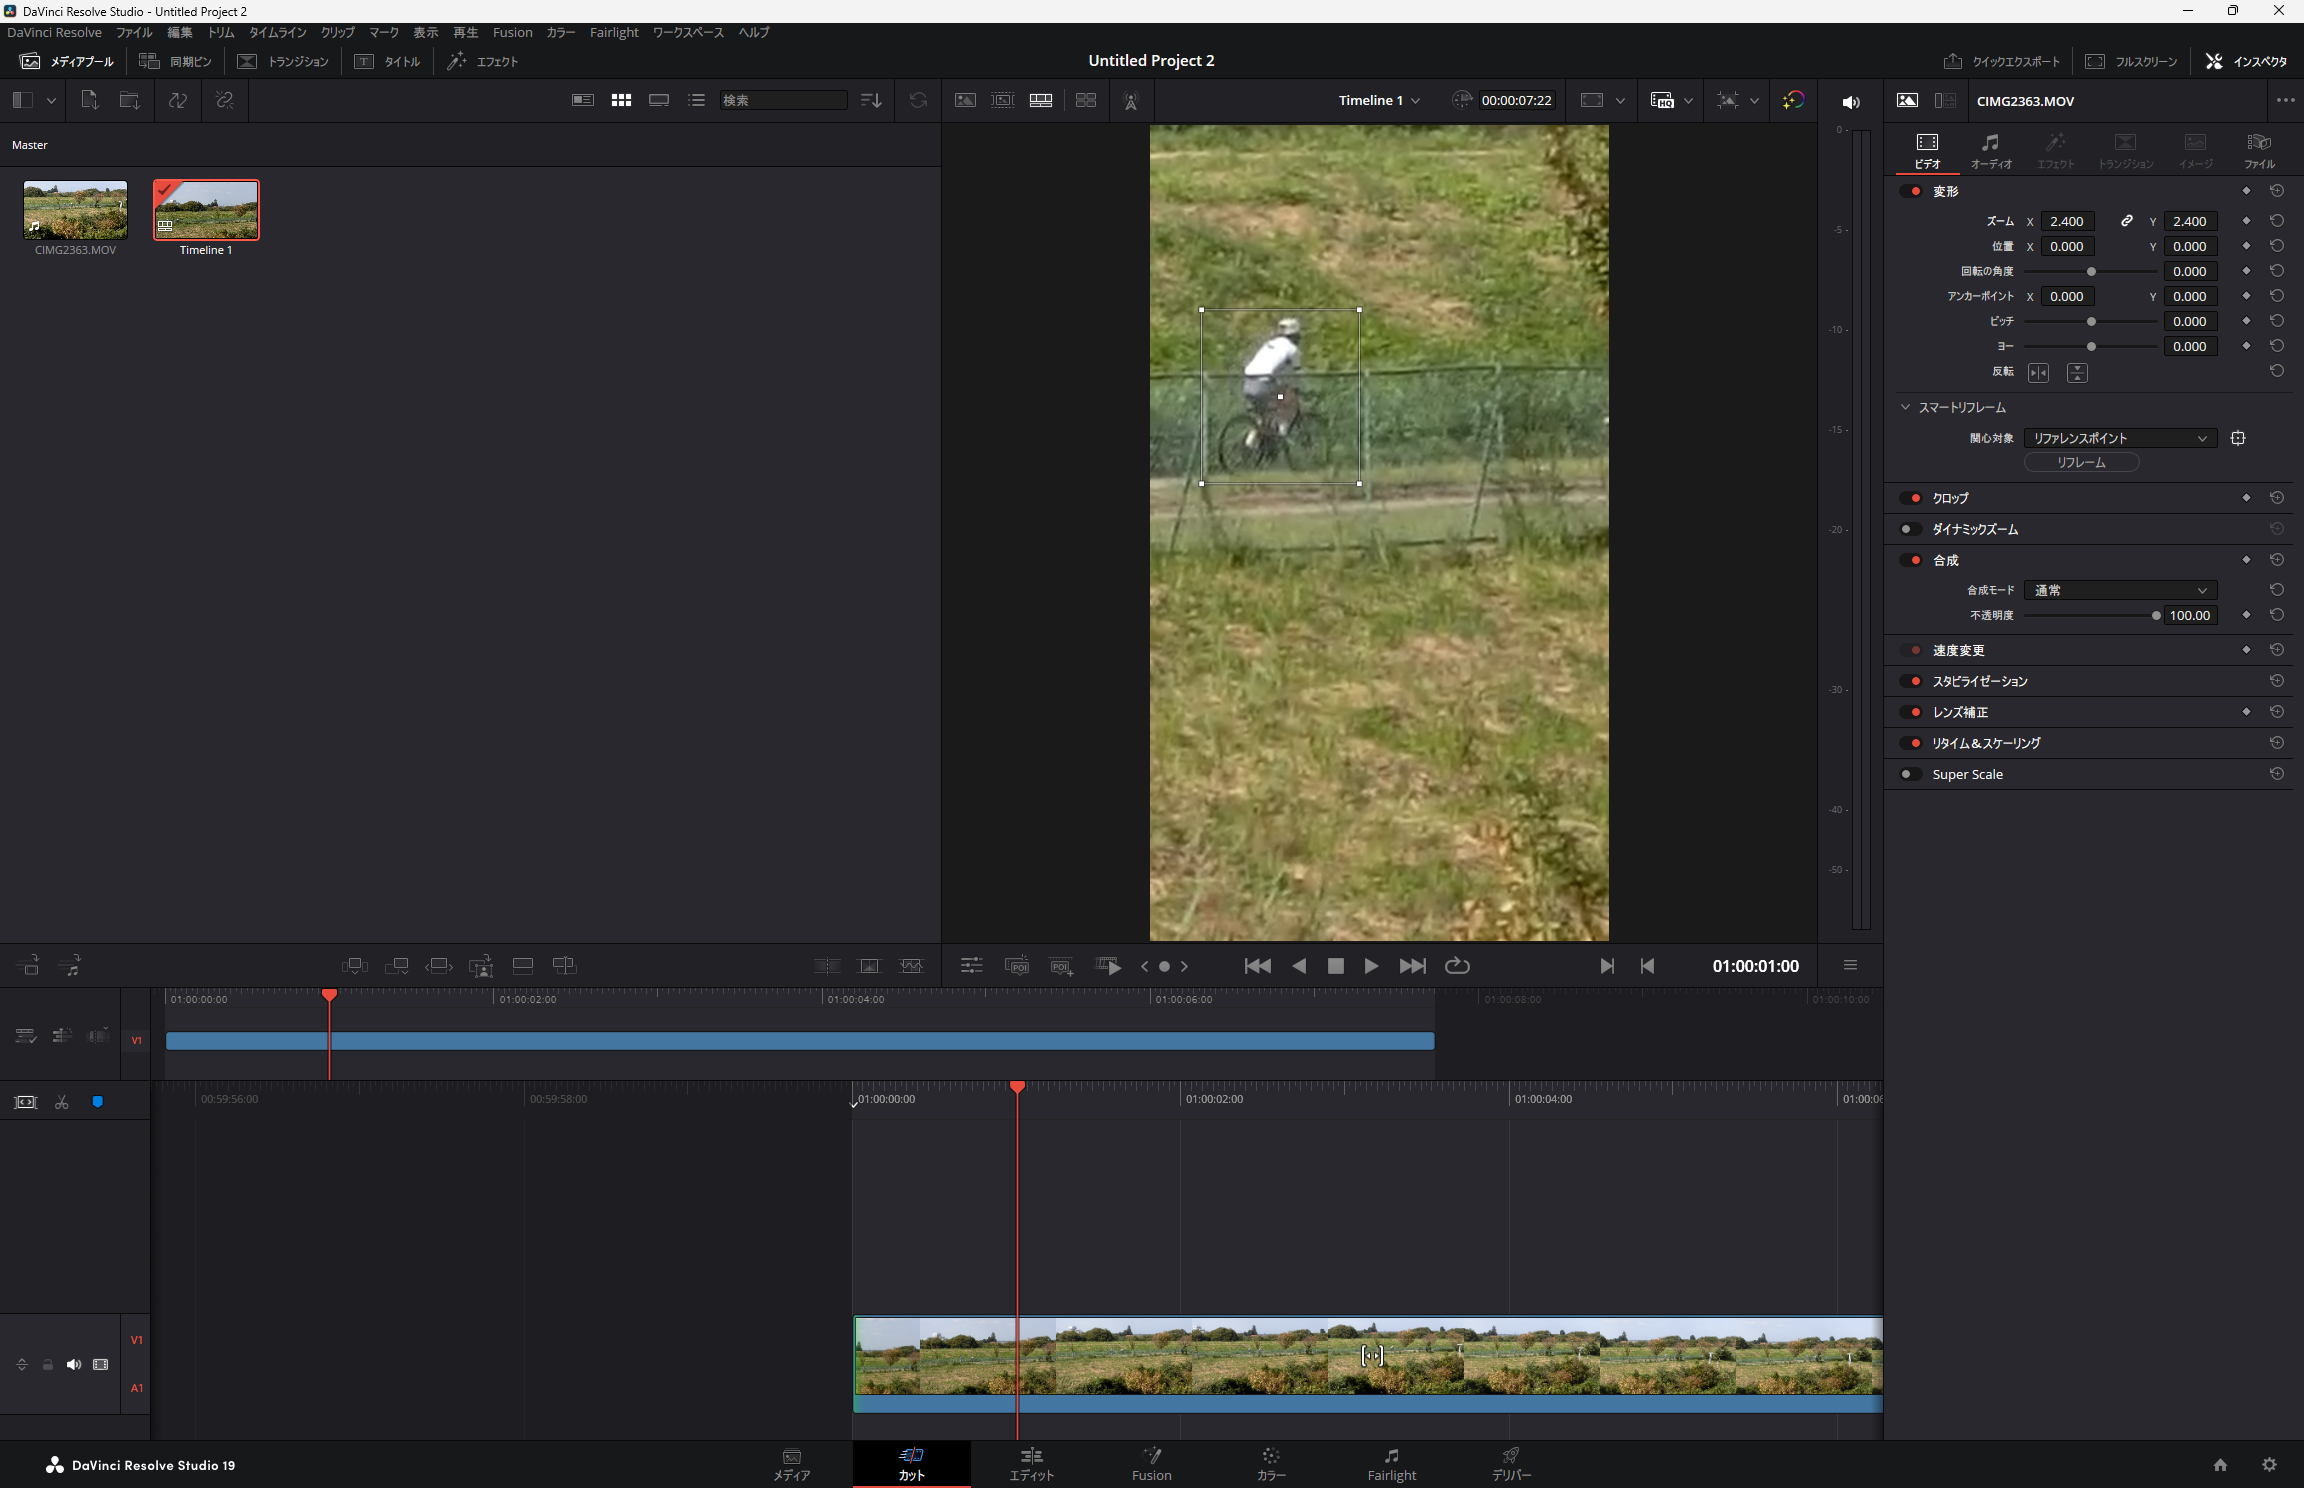Switch to the オーディオ inspector tab

[x=1990, y=150]
